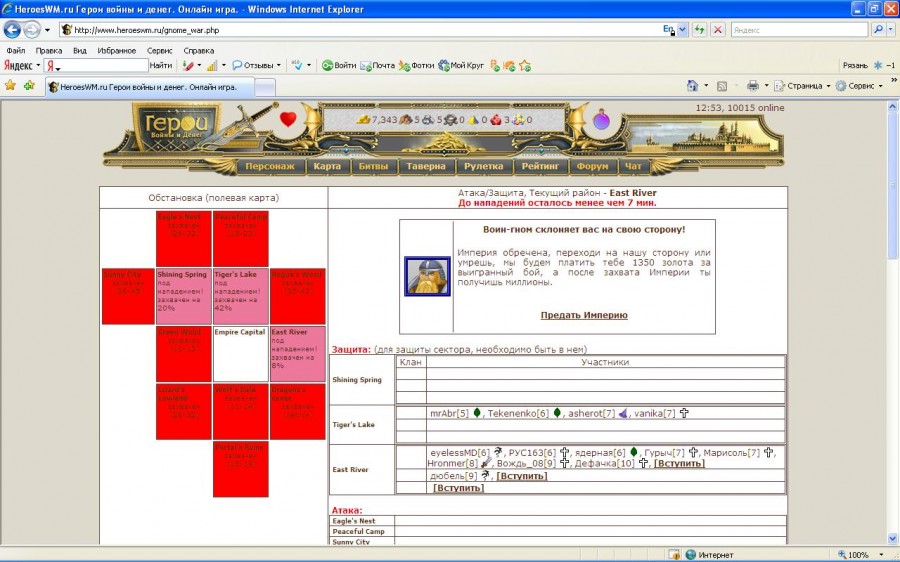Click the red heart health icon

288,119
